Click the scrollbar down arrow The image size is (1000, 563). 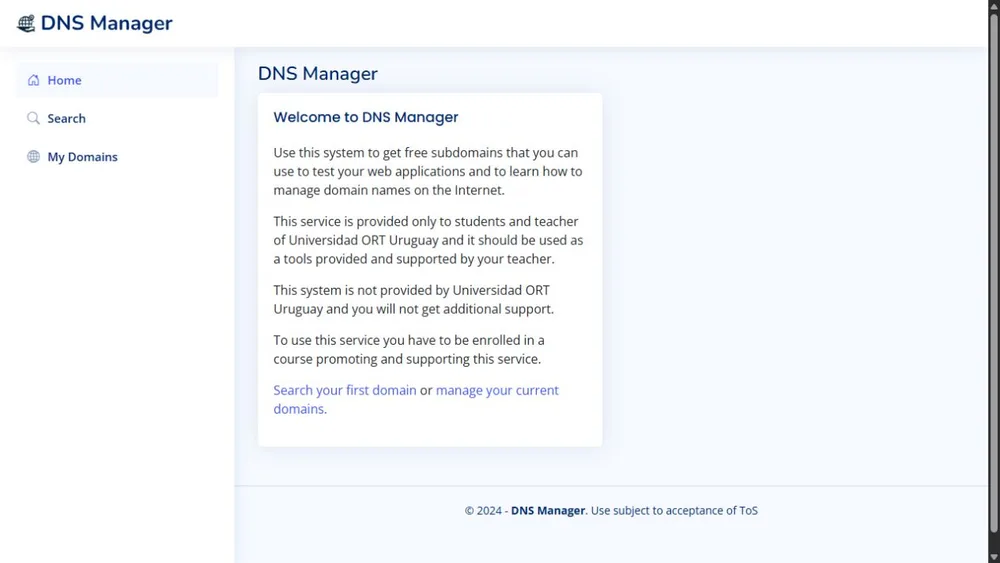[994, 557]
